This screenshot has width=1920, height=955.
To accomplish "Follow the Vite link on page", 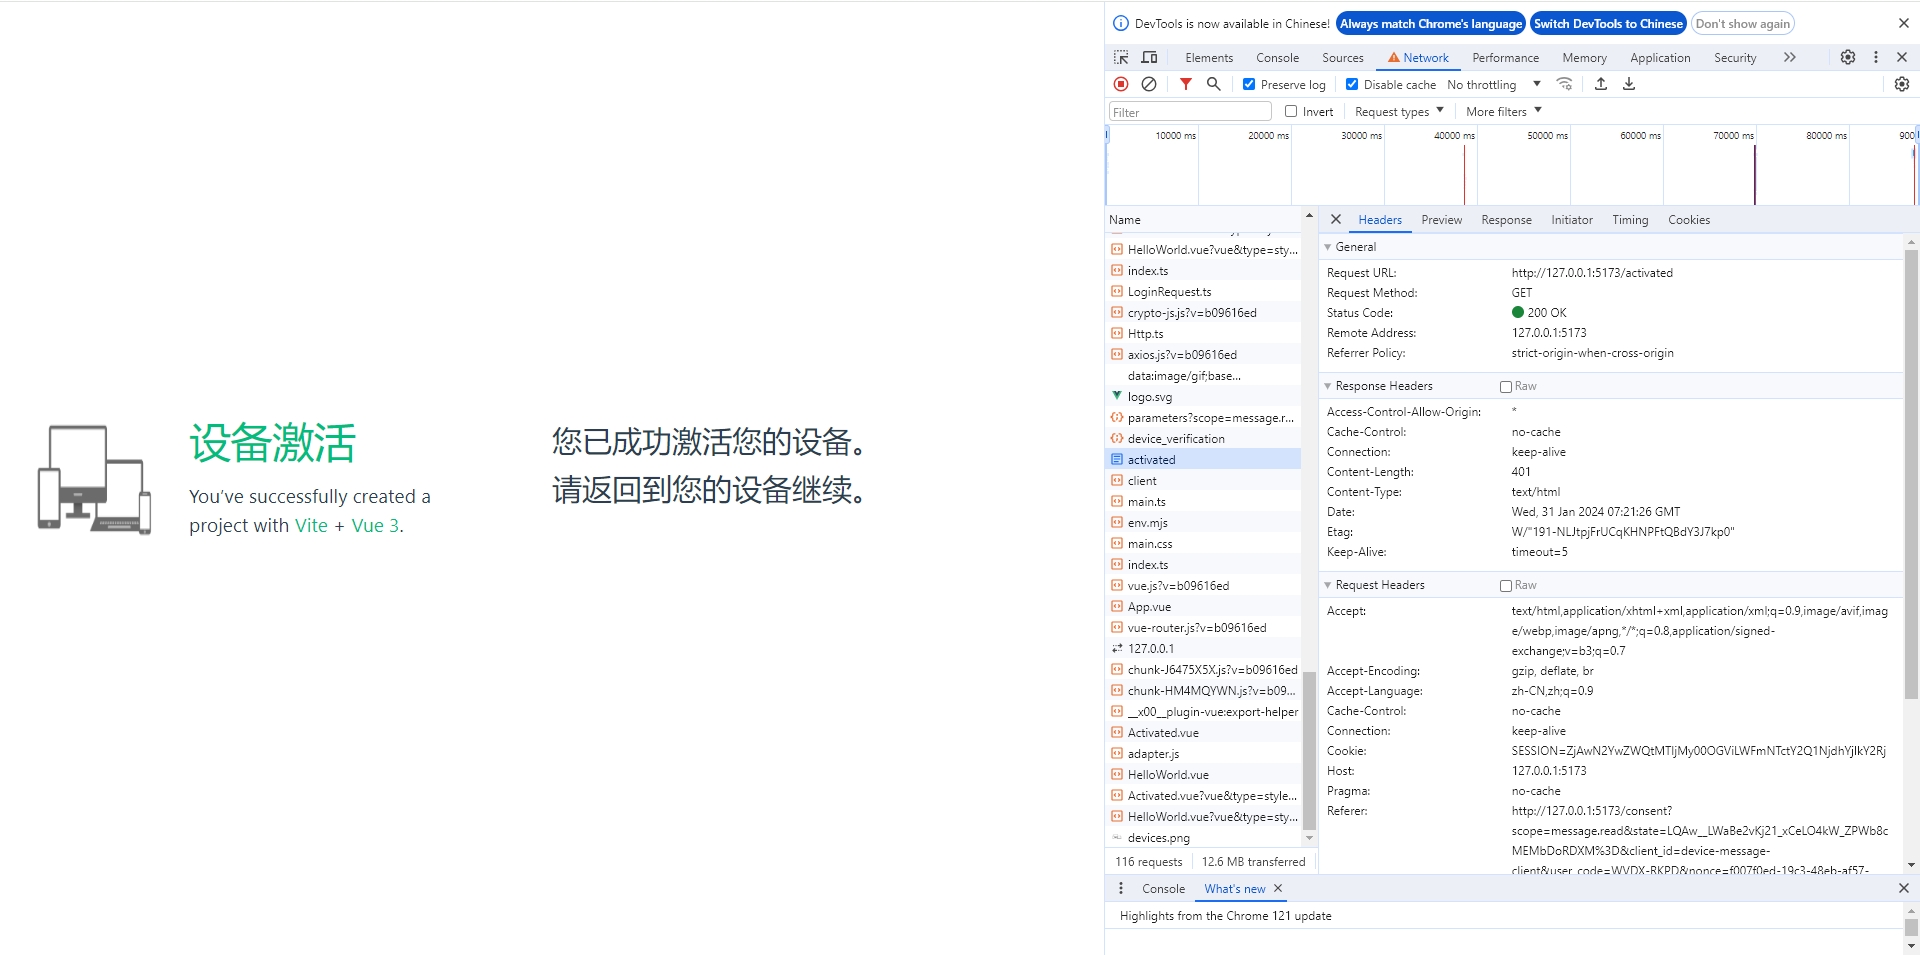I will coord(311,526).
